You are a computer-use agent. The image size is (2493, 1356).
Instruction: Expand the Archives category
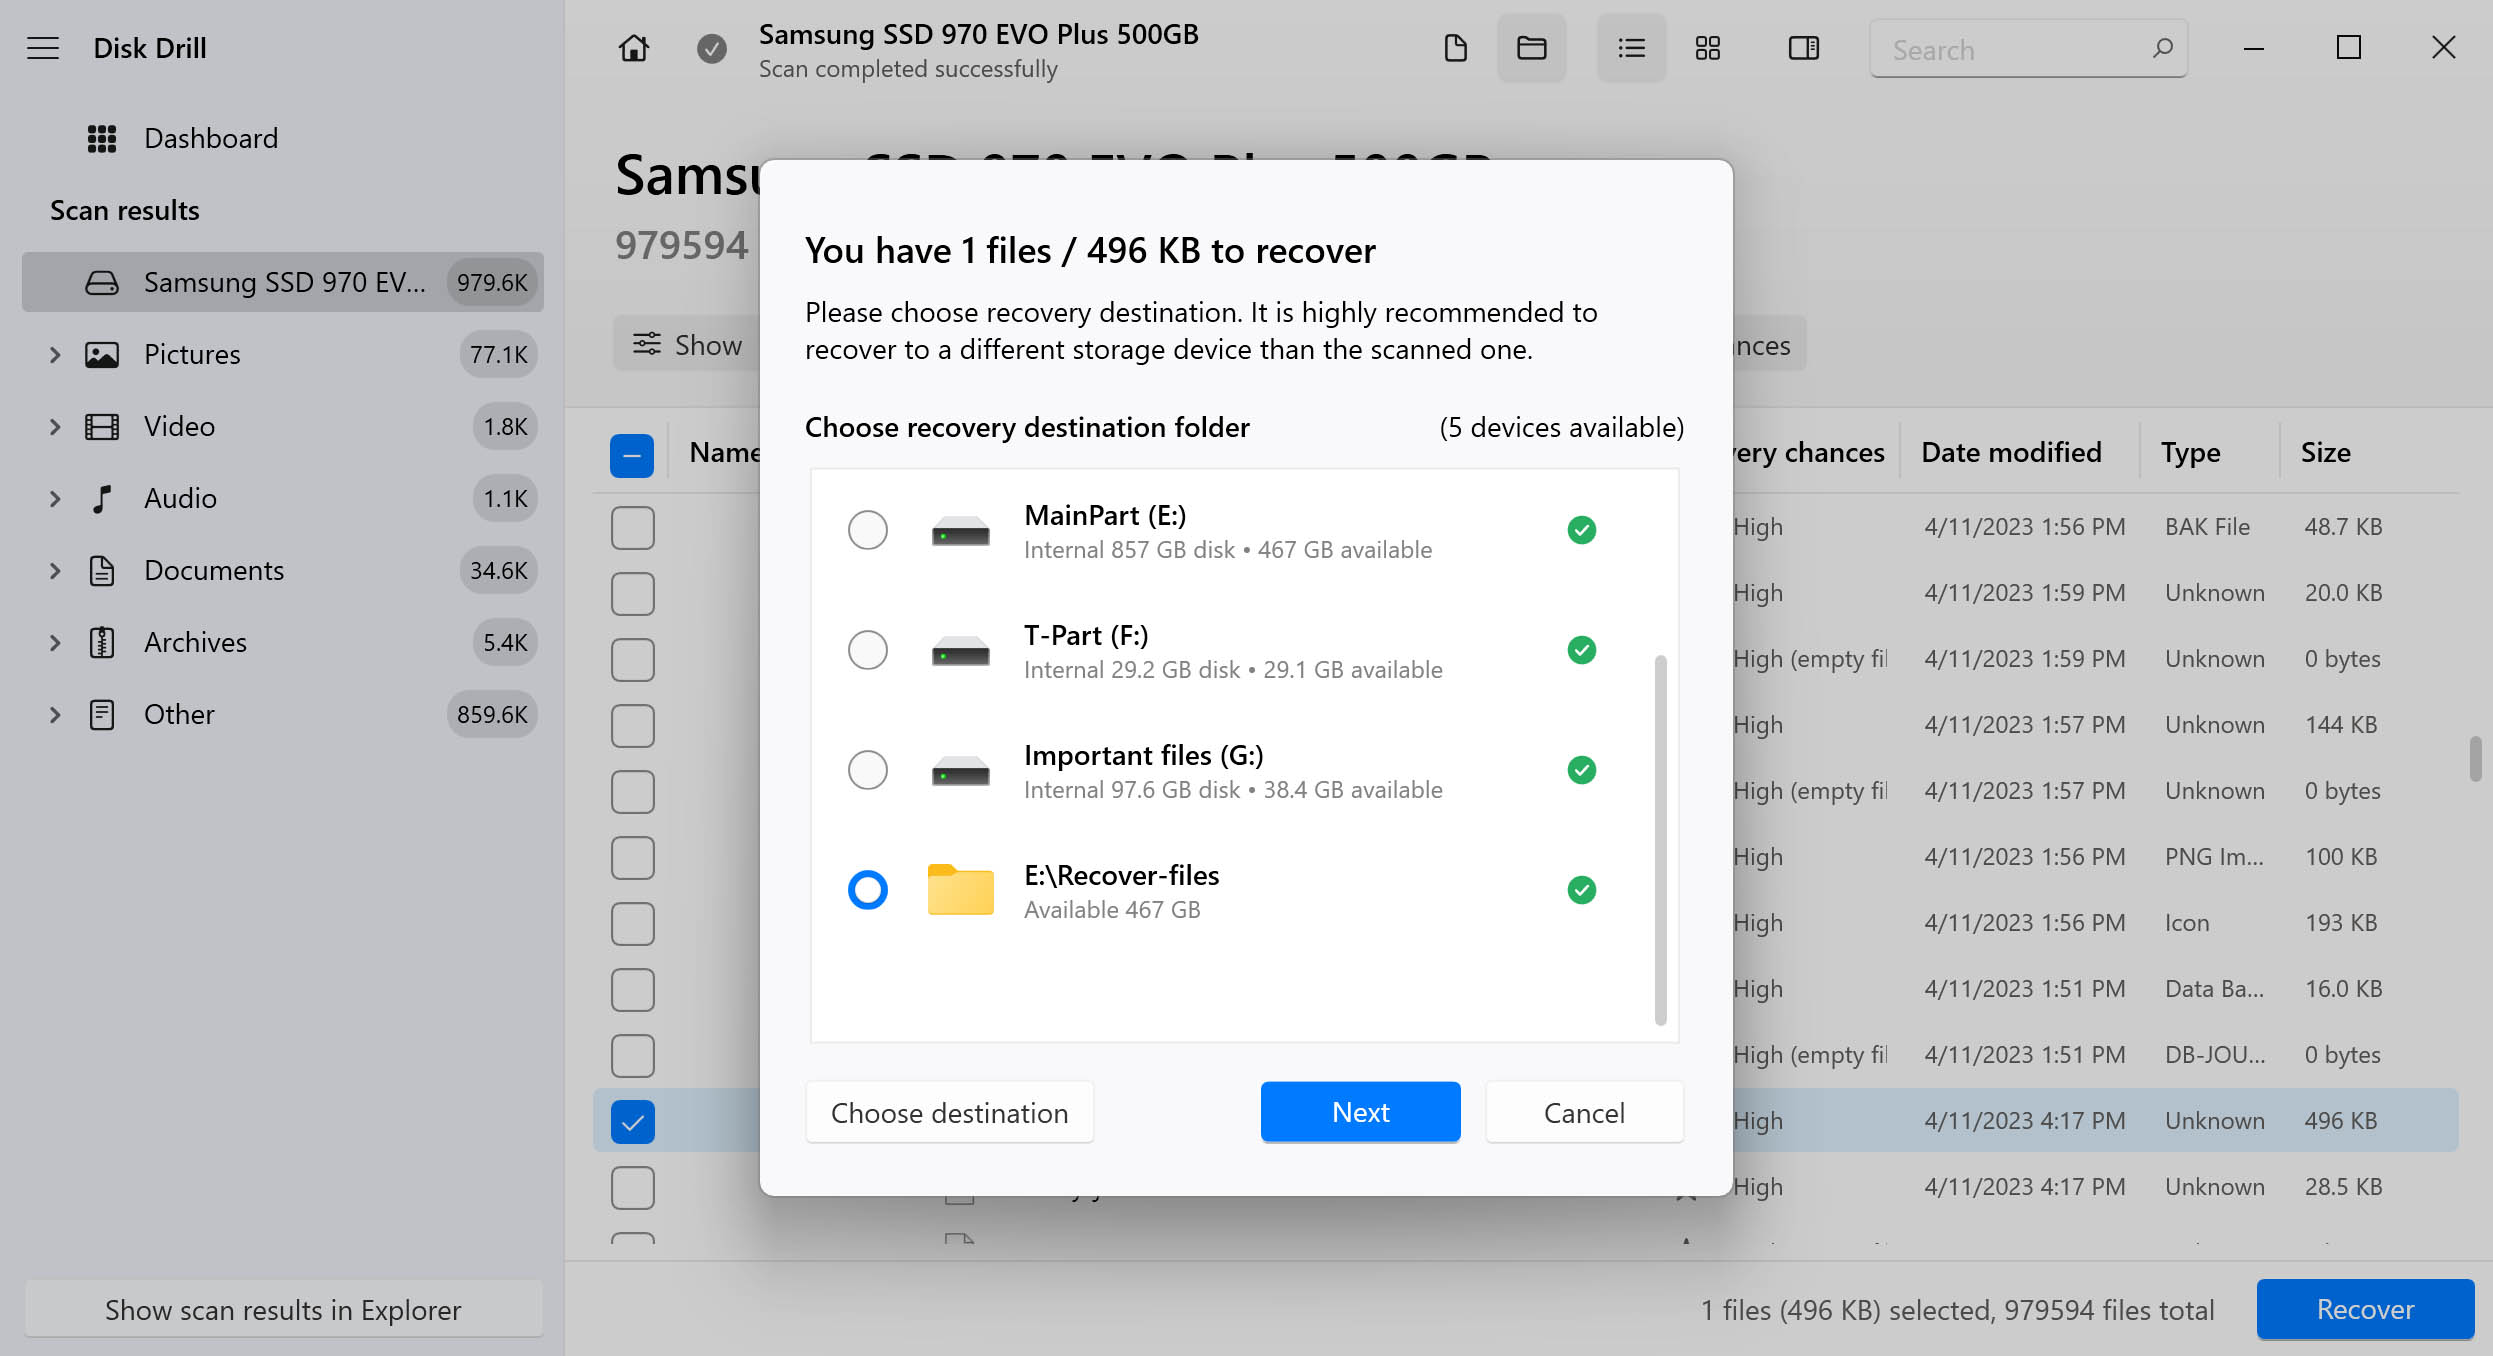(x=55, y=642)
